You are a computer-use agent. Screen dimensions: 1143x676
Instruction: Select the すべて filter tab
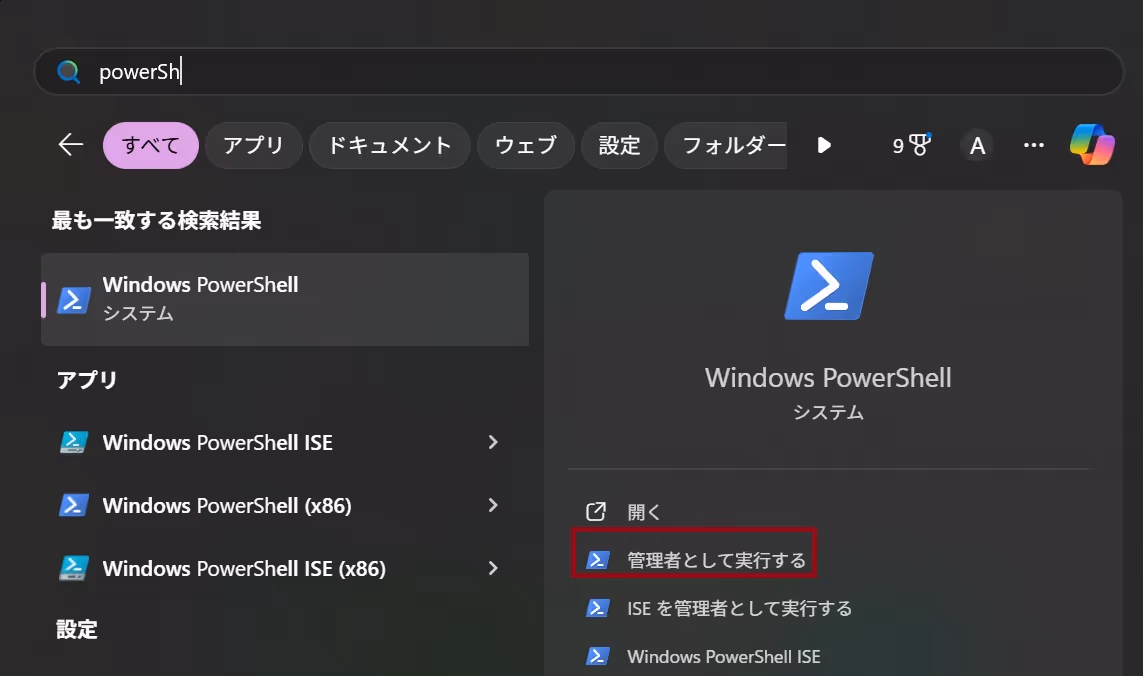[x=151, y=145]
